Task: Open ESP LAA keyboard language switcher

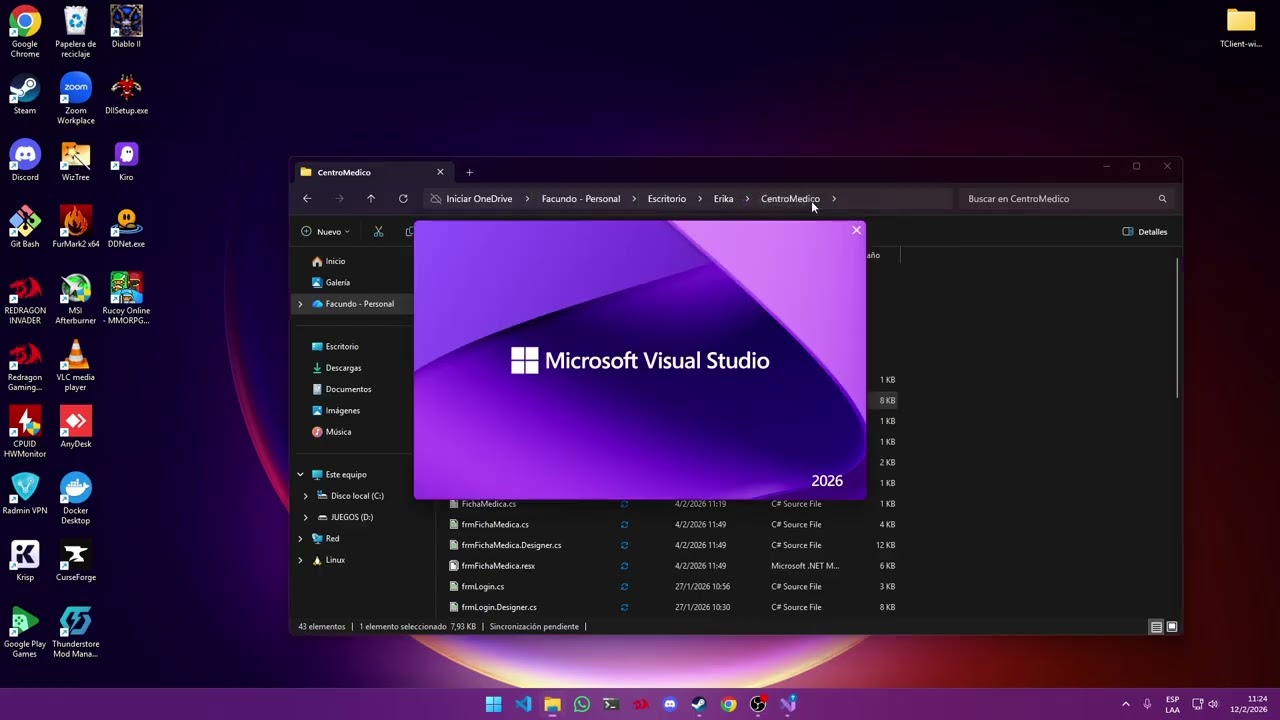Action: [x=1172, y=704]
